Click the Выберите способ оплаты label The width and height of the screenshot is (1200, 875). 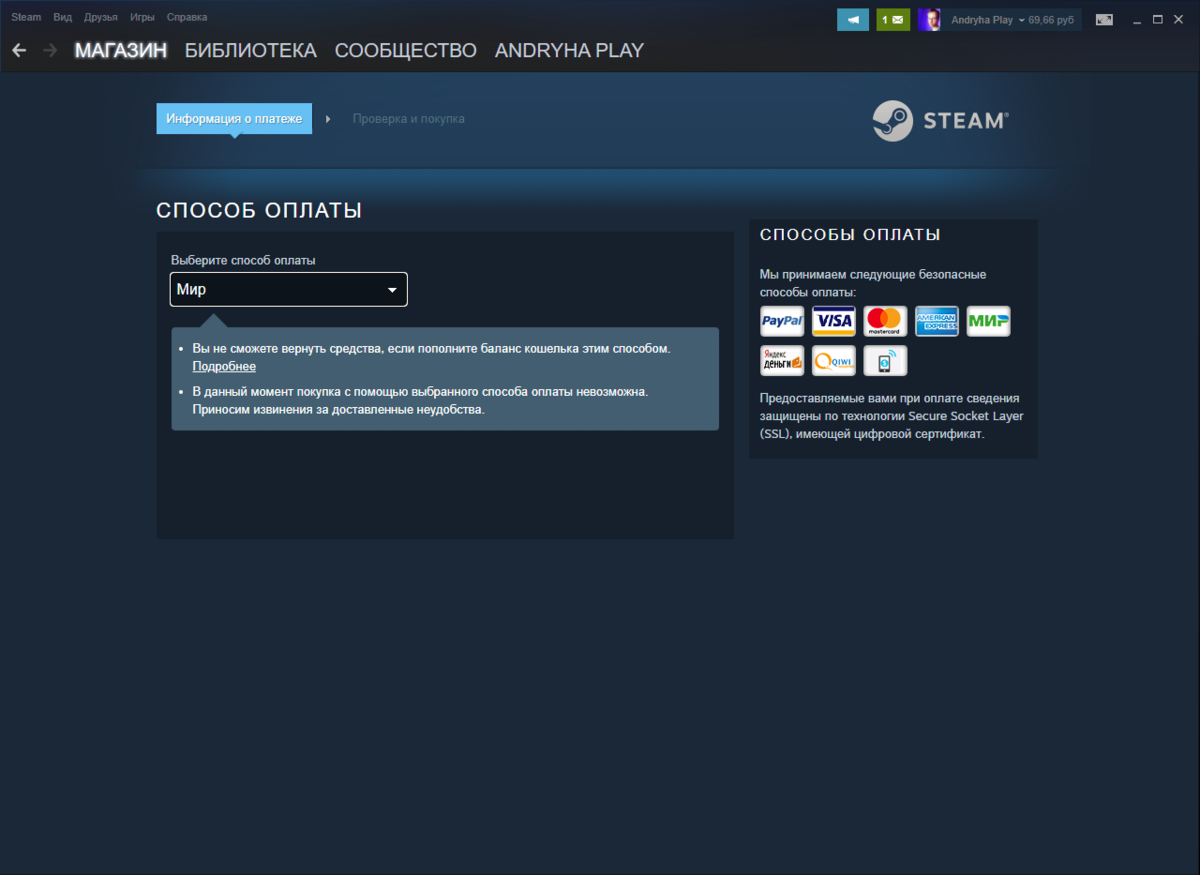coord(243,260)
